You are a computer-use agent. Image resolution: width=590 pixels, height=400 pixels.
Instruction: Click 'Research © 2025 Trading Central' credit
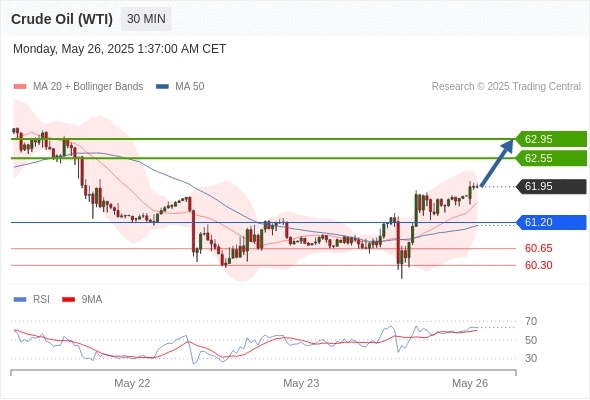pos(506,87)
